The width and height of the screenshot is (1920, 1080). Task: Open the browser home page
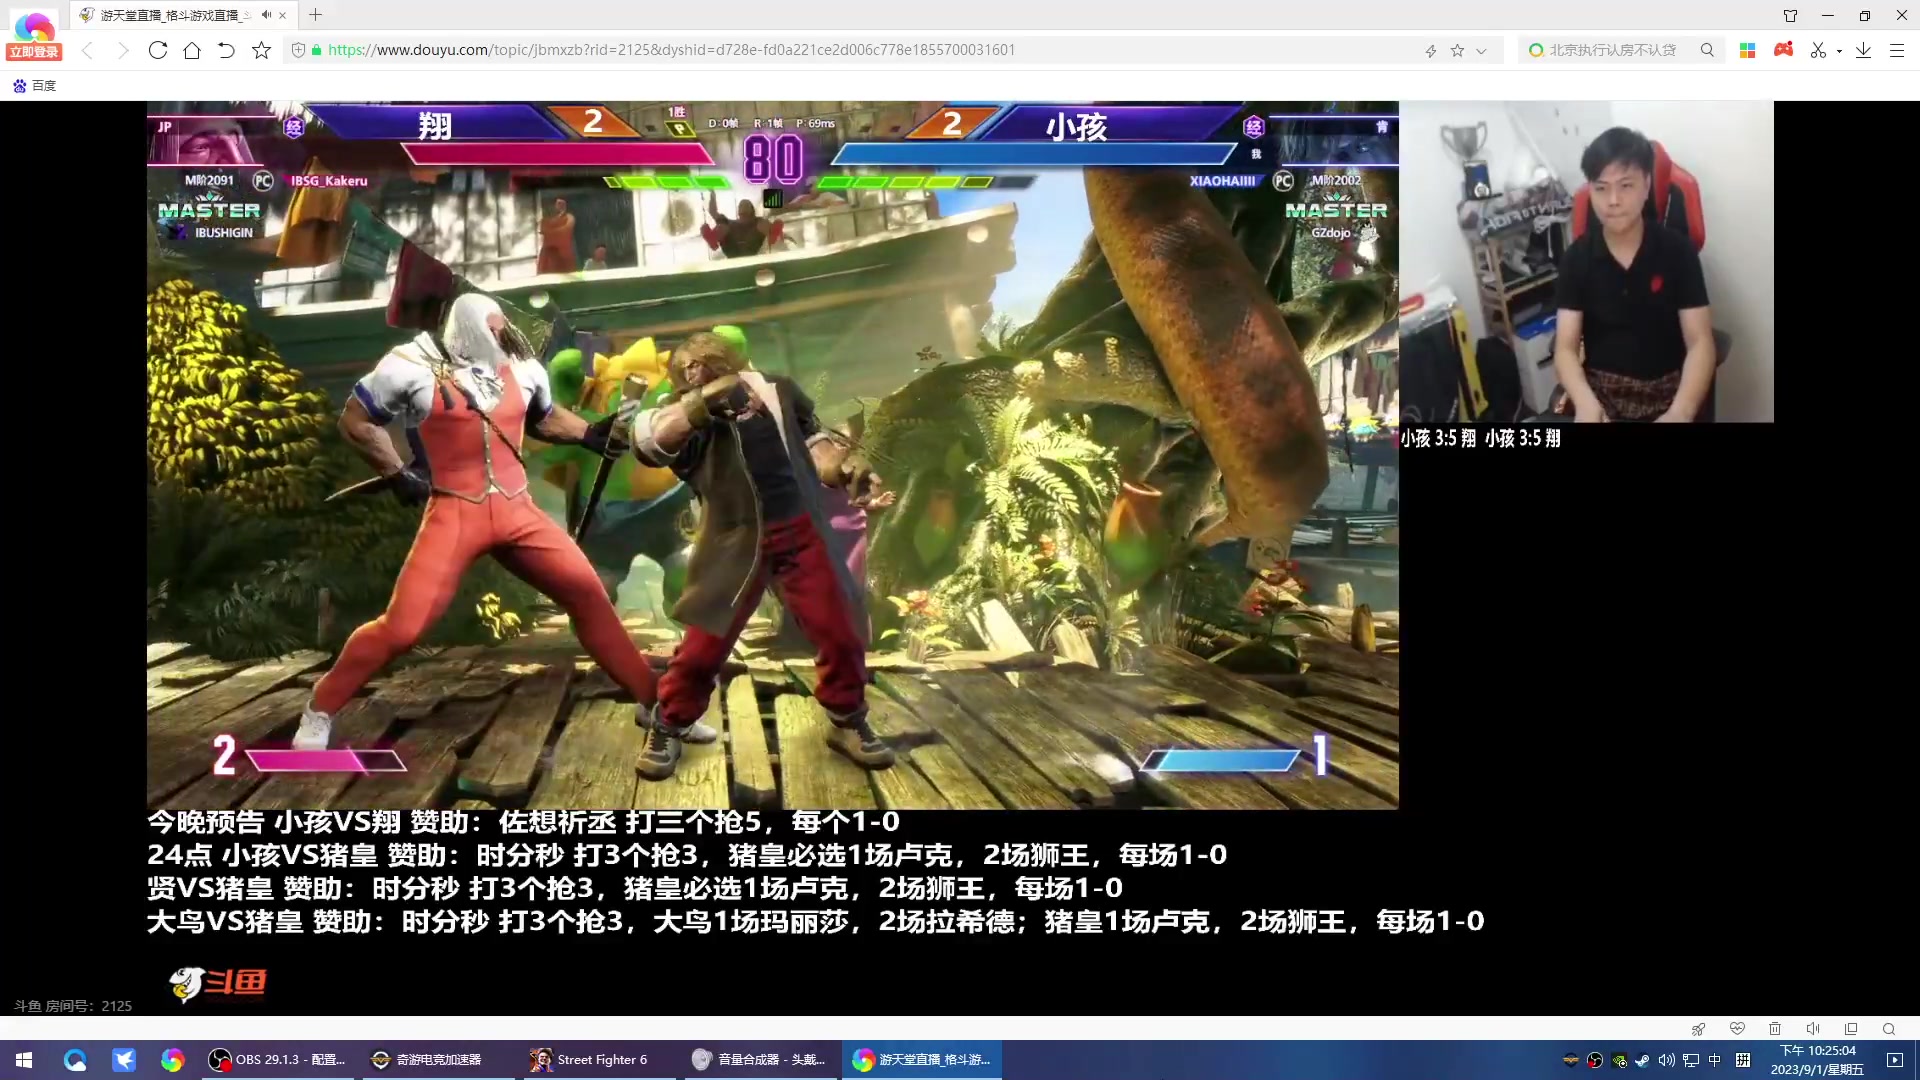[x=192, y=50]
